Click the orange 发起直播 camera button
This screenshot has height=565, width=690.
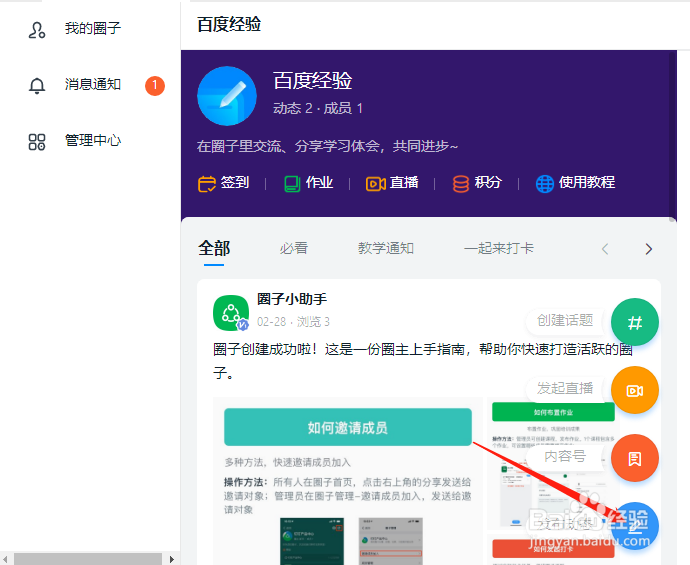[635, 390]
